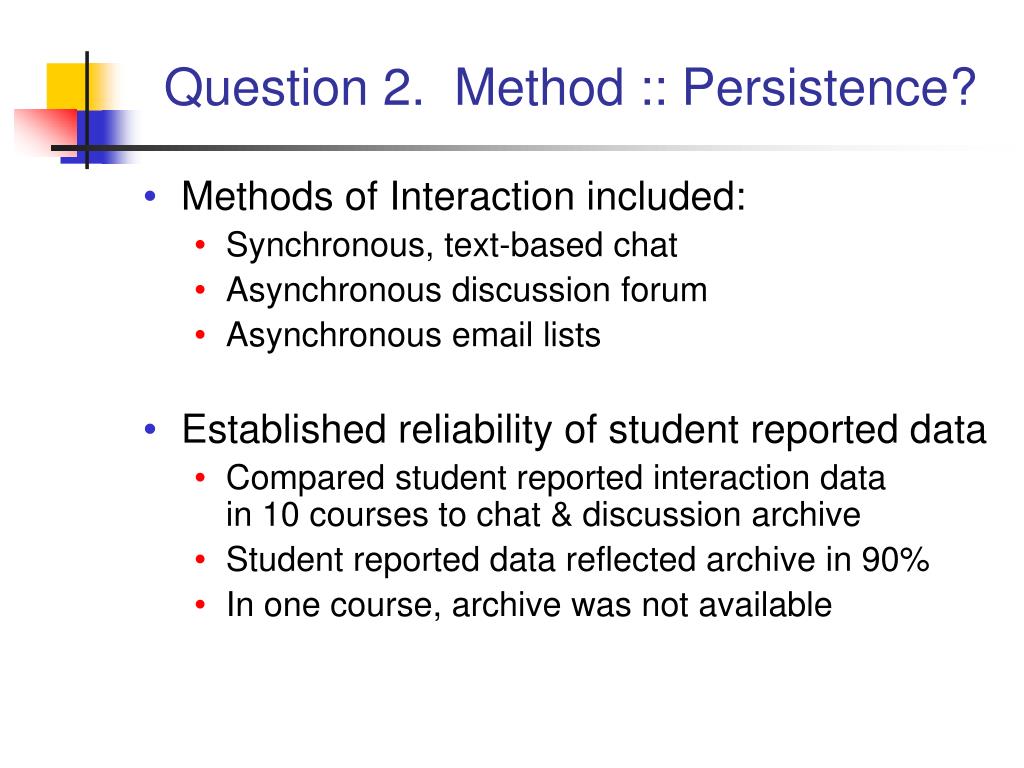Click 'Established reliability of student reported data' heading

coord(584,430)
